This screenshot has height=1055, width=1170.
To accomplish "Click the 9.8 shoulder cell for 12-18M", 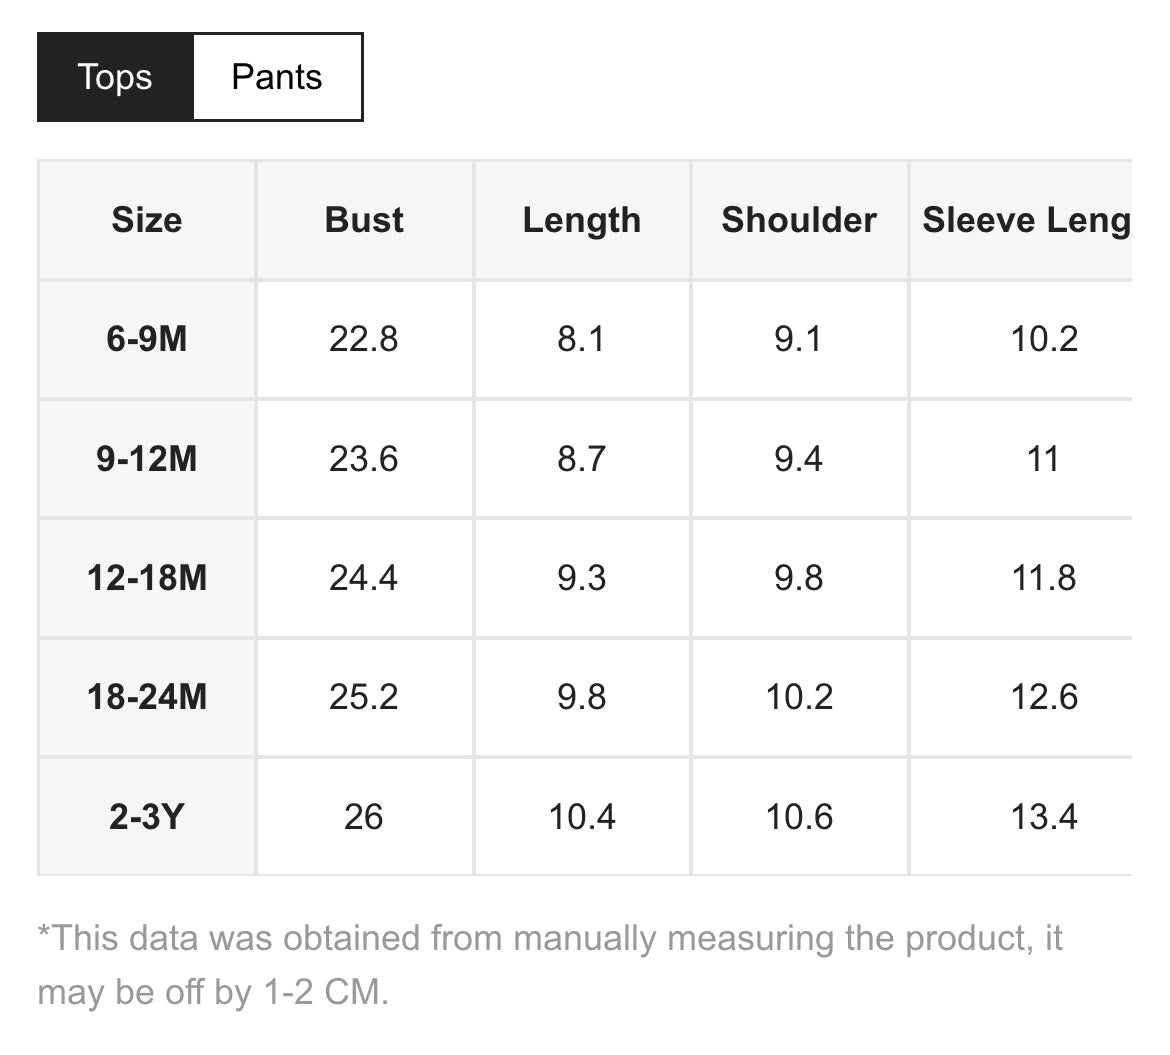I will tap(799, 578).
